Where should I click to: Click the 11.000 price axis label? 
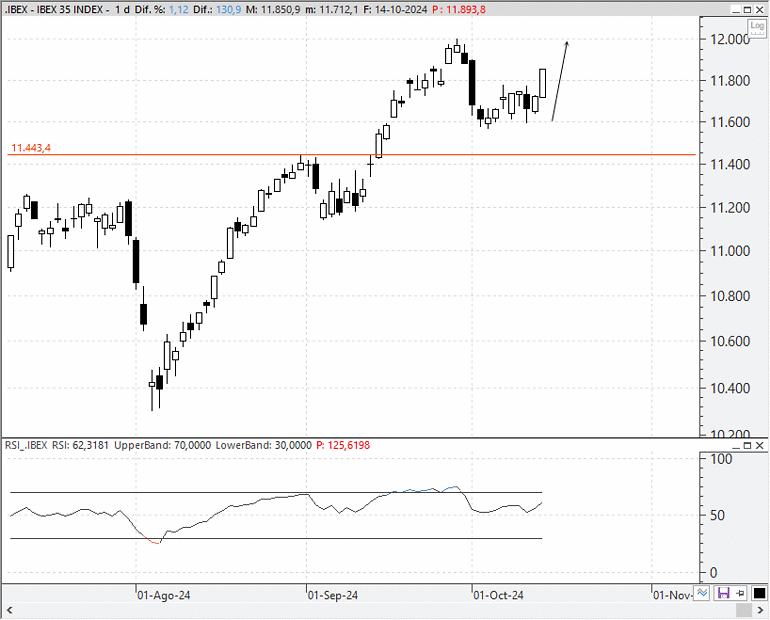pos(730,251)
